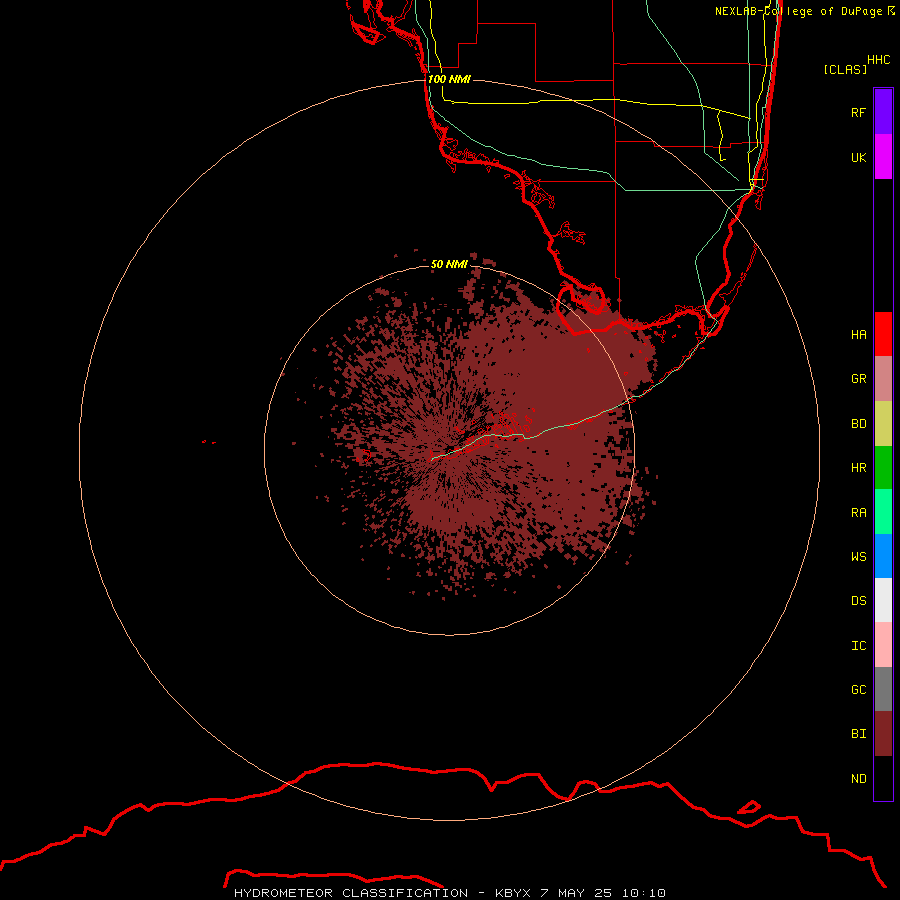Viewport: 900px width, 900px height.
Task: Select the BD yellow legend swatch
Action: (x=883, y=424)
